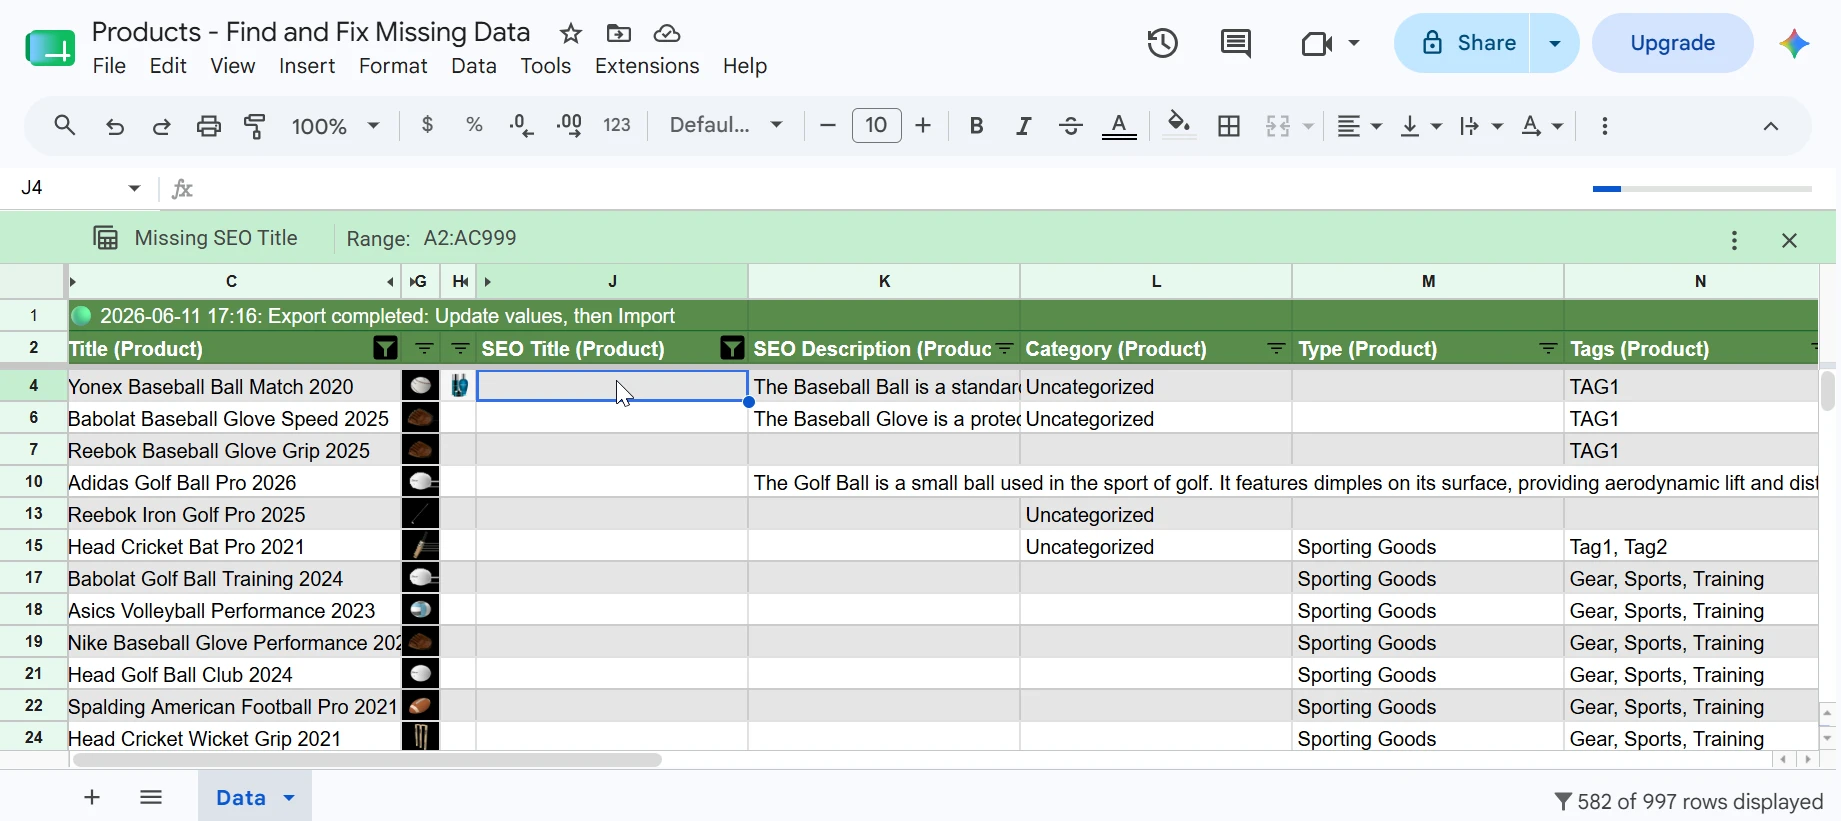This screenshot has height=821, width=1841.
Task: Open merge cells dropdown
Action: 1307,127
